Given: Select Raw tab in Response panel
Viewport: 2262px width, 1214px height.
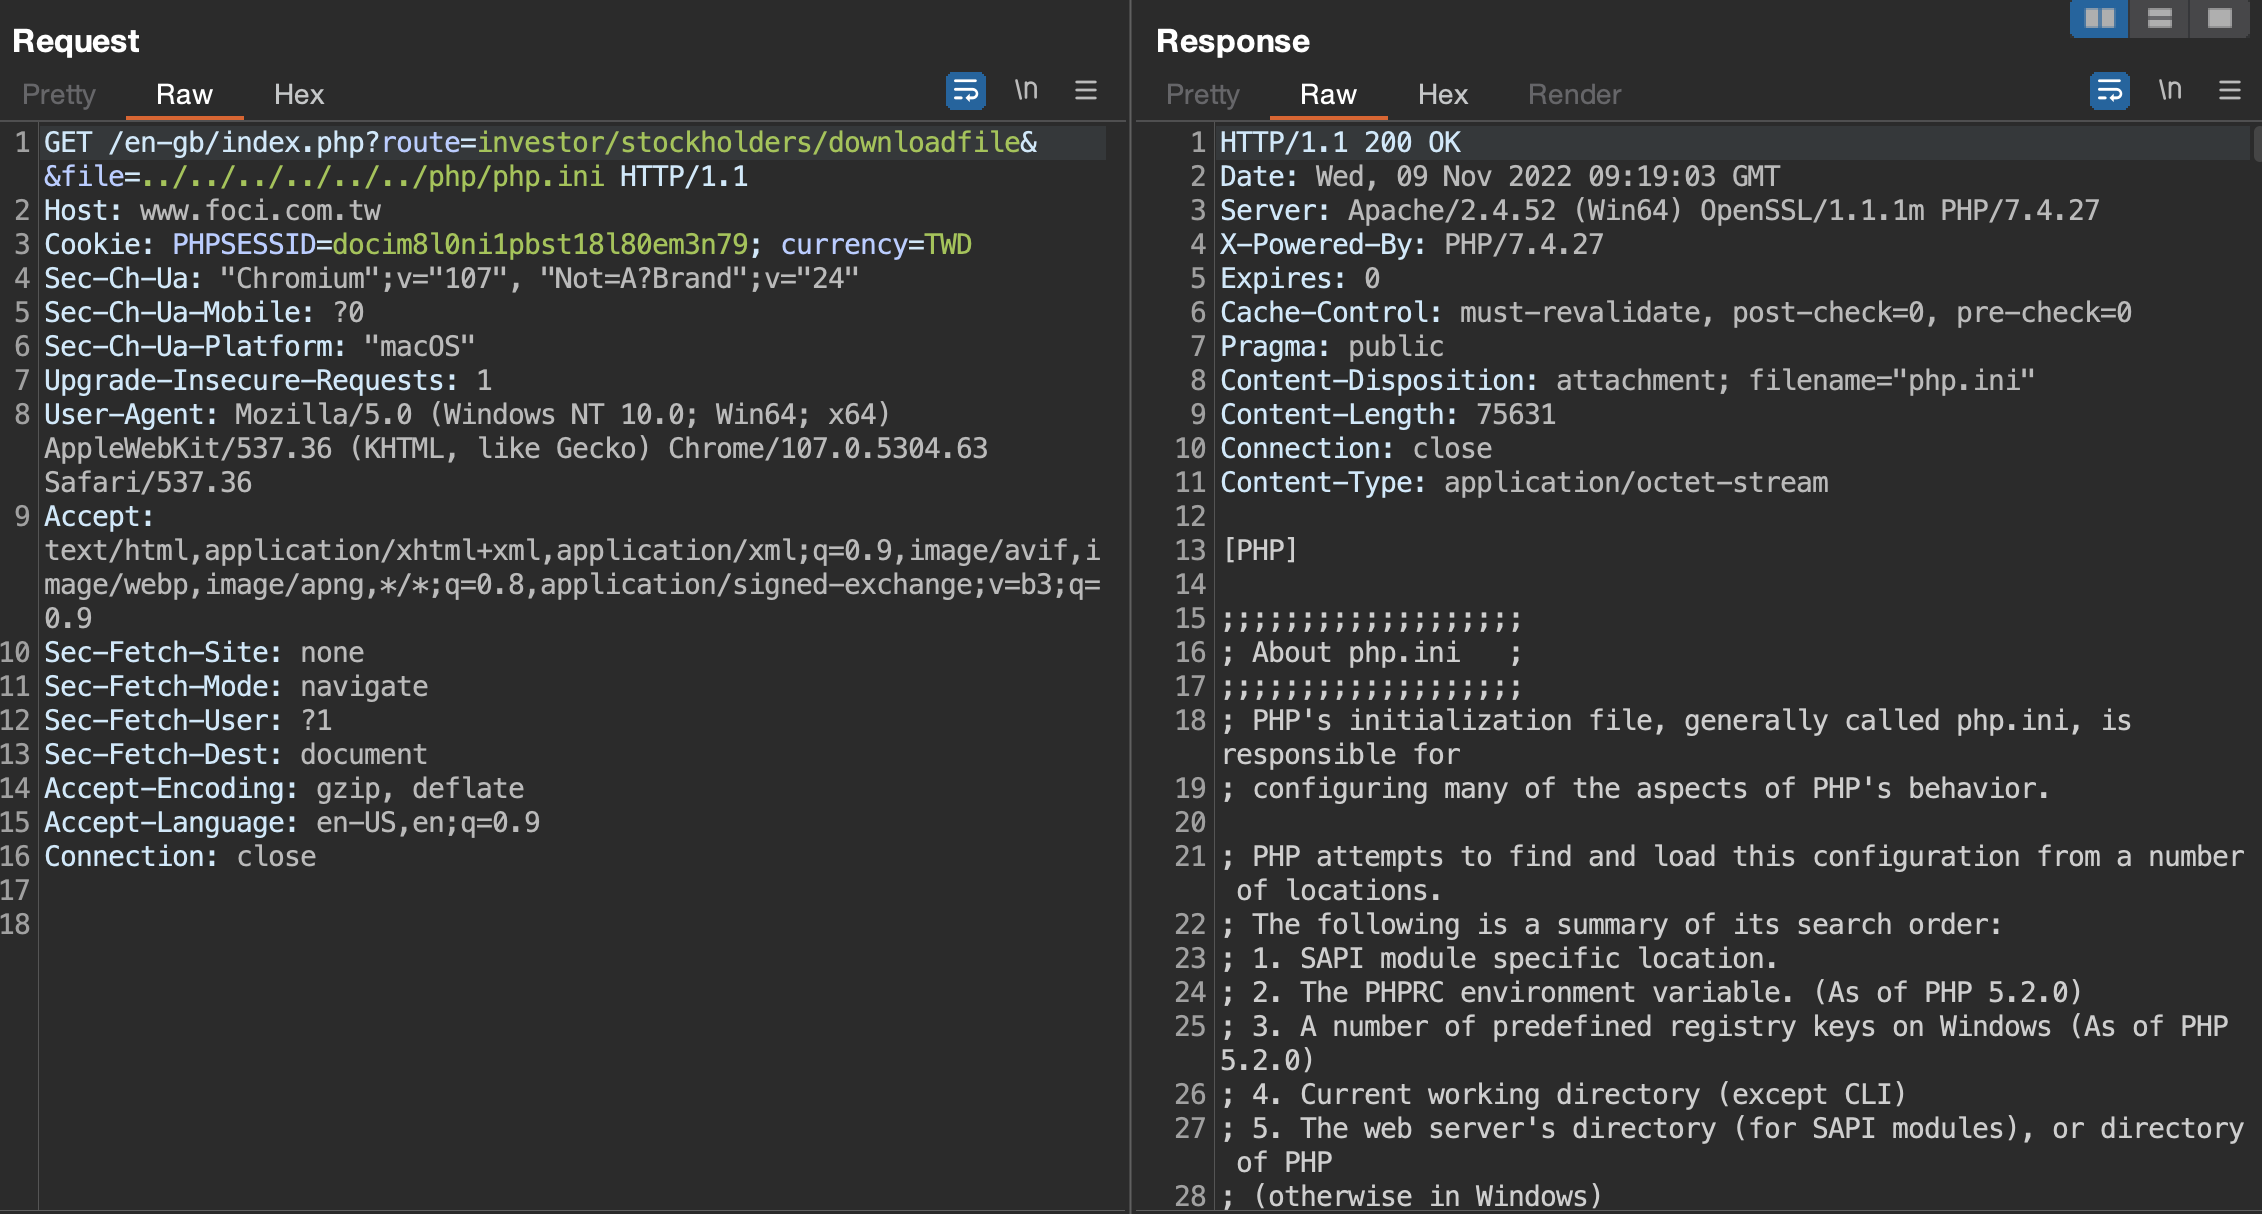Looking at the screenshot, I should (1328, 94).
